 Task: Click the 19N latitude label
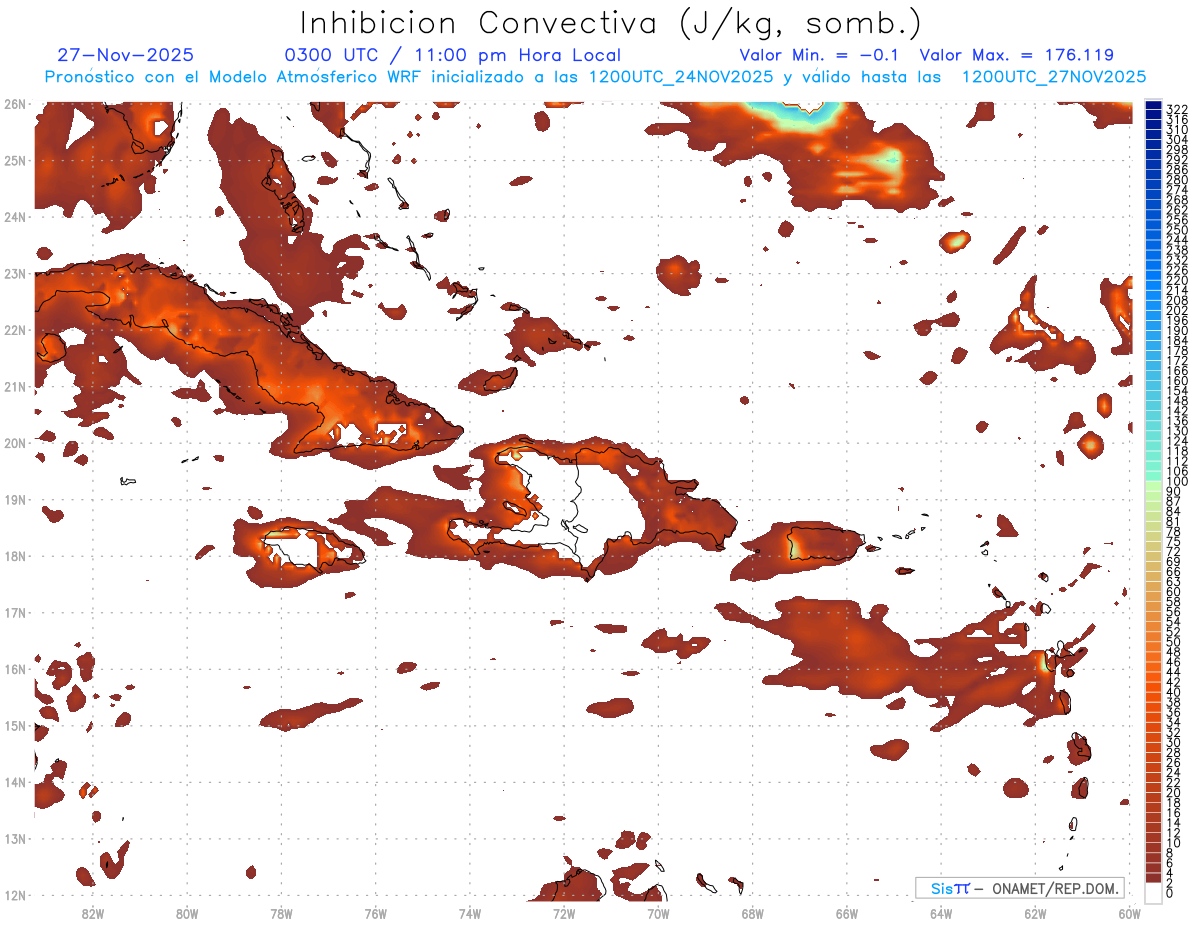[x=15, y=499]
